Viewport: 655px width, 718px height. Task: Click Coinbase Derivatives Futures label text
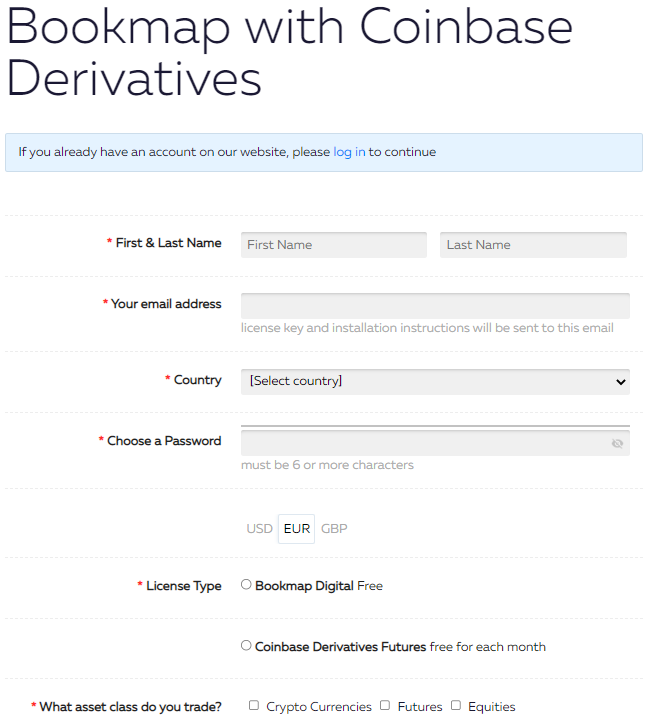341,647
